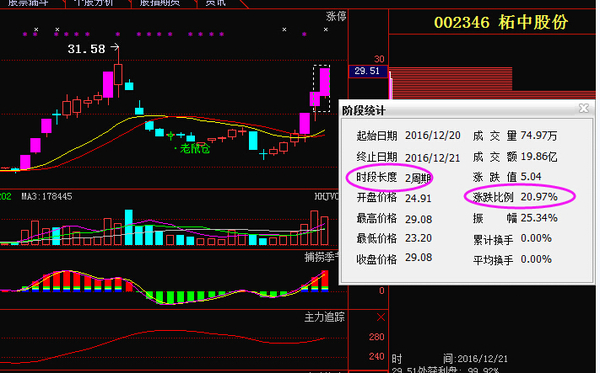Select the latest magenta candle in dashed range
The height and width of the screenshot is (373, 600).
click(324, 82)
